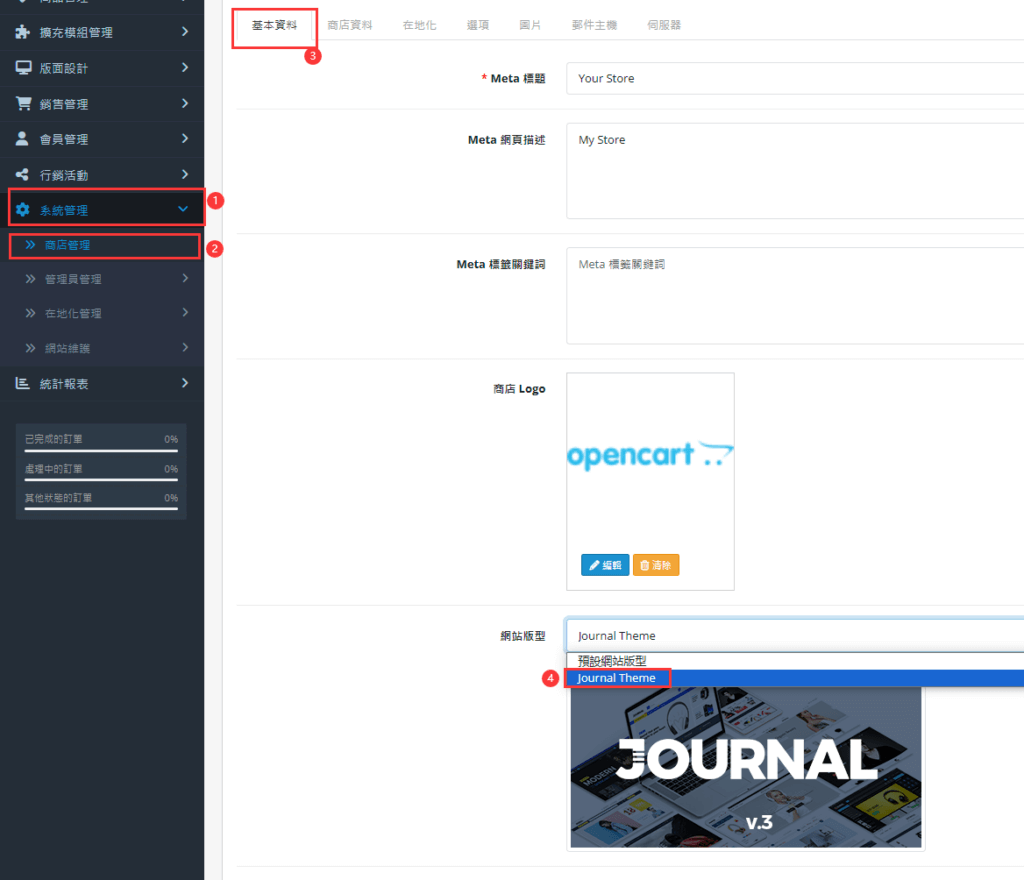Click the 處理中的訂單 progress bar
Image resolution: width=1024 pixels, height=880 pixels.
(x=101, y=480)
